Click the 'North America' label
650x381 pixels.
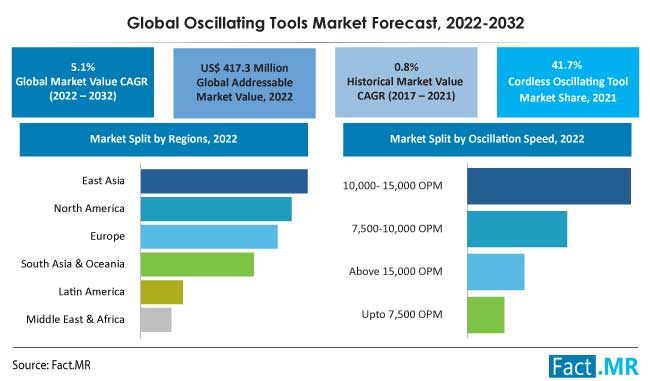89,209
